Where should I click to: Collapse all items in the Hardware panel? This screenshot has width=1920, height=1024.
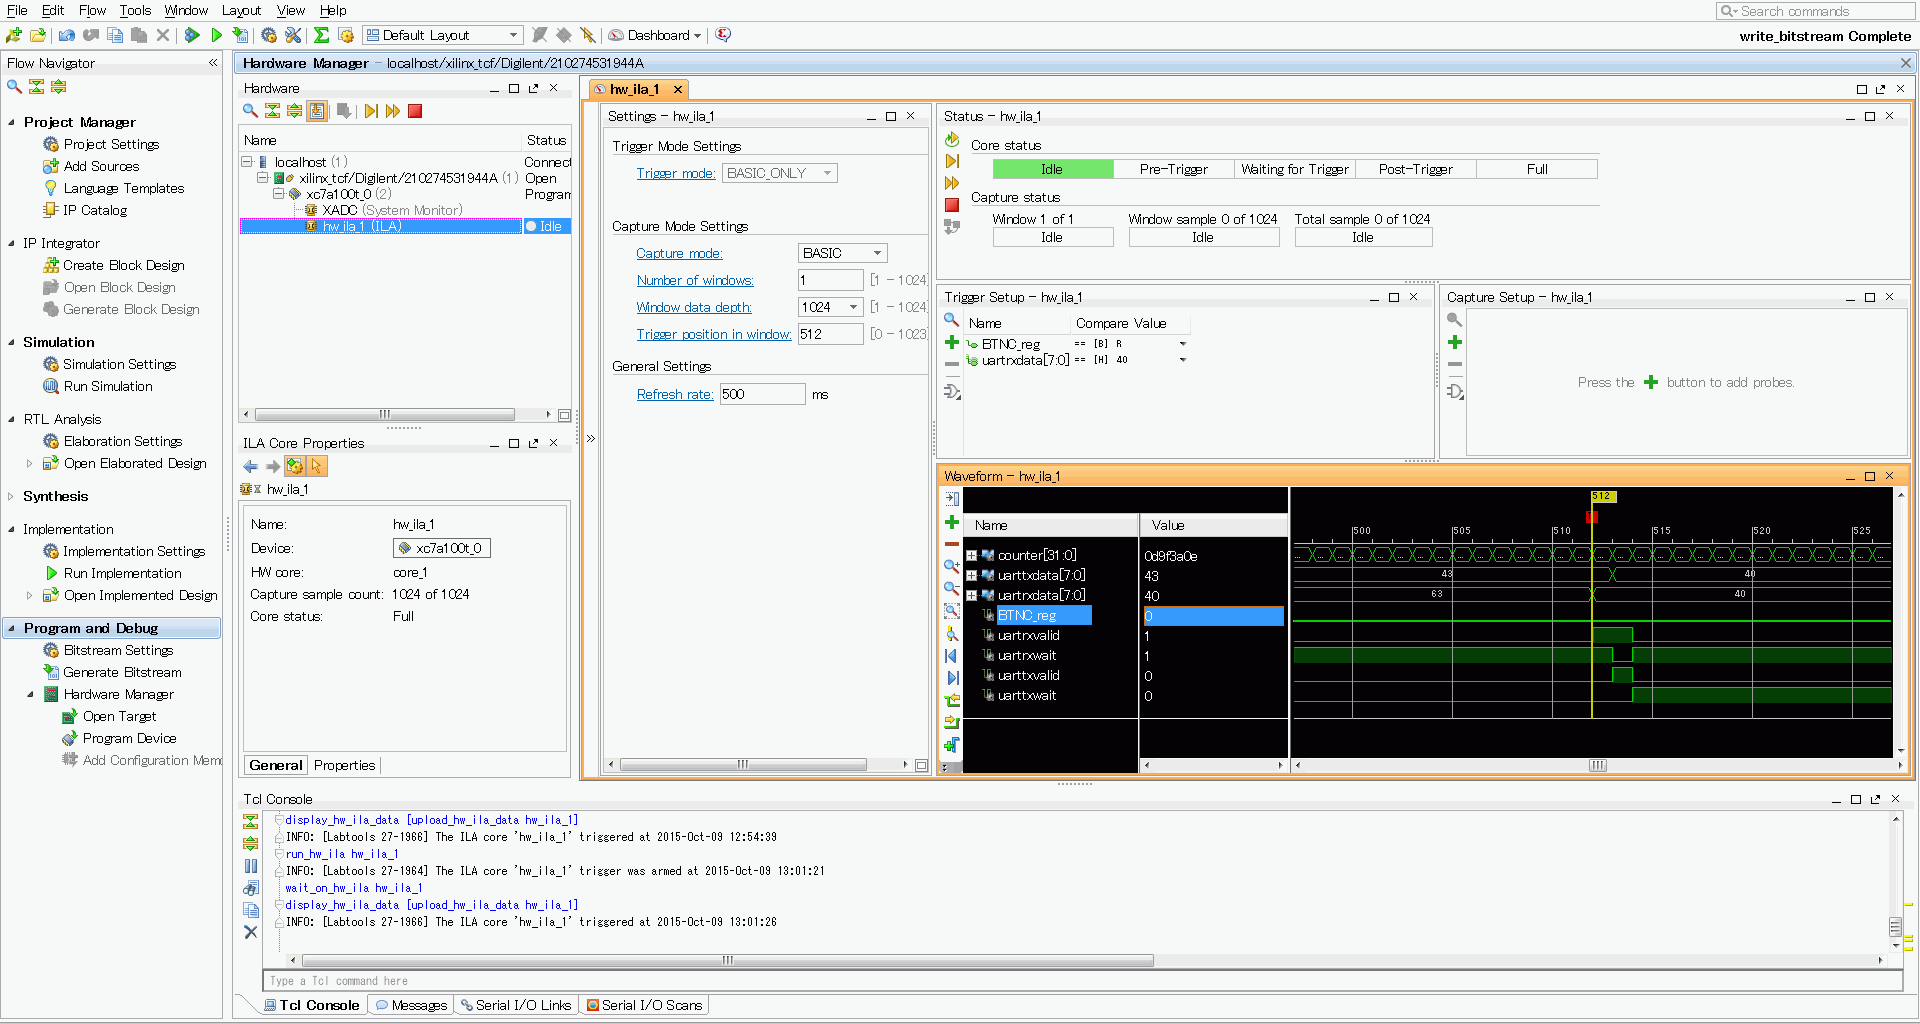click(x=272, y=111)
